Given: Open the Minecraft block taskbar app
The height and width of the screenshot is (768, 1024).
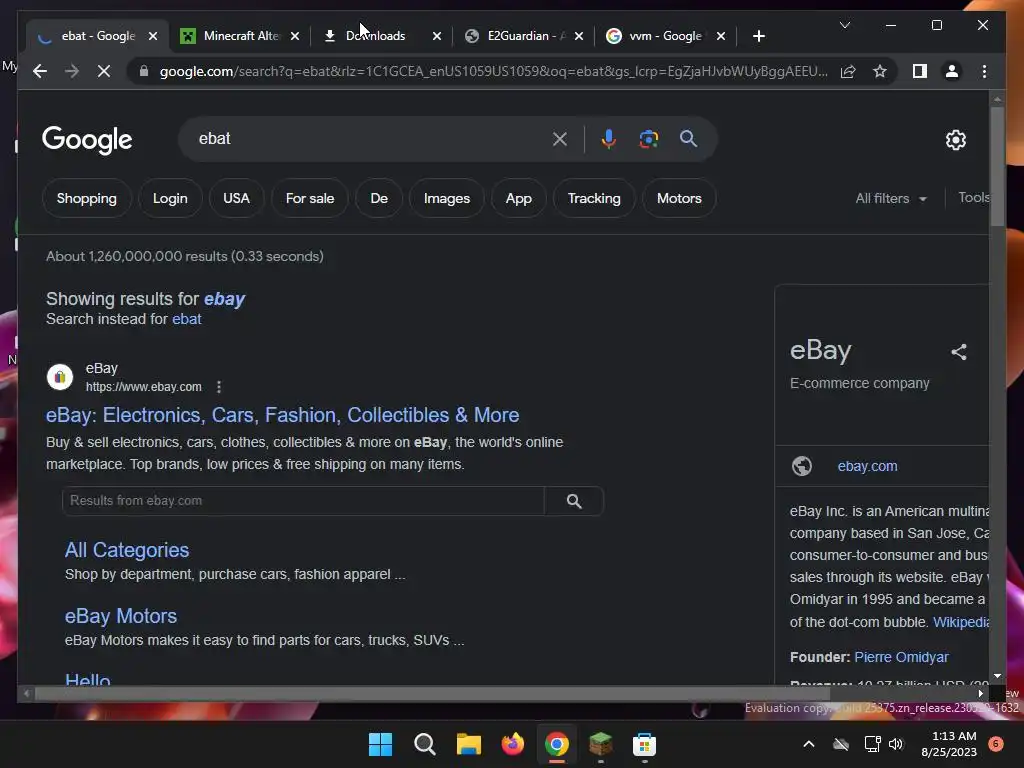Looking at the screenshot, I should (600, 744).
